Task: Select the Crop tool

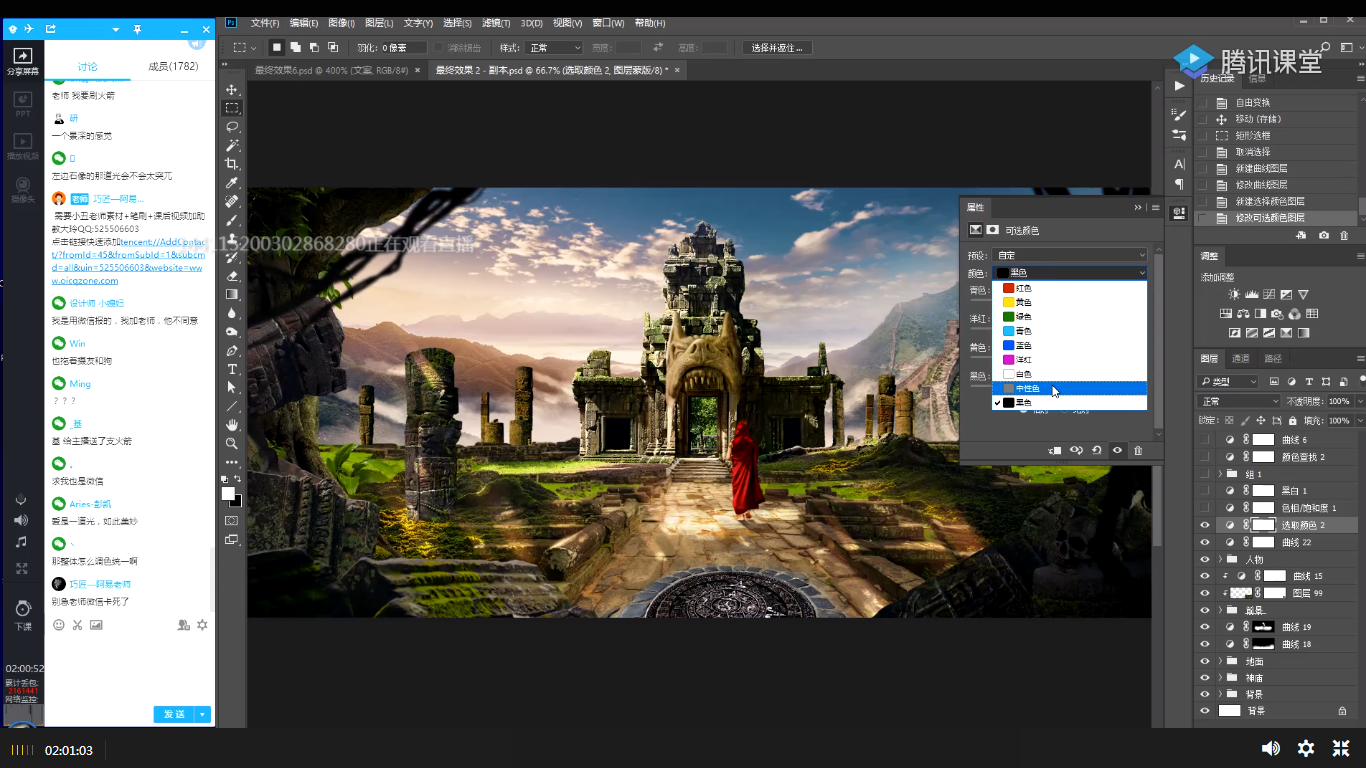Action: tap(232, 164)
